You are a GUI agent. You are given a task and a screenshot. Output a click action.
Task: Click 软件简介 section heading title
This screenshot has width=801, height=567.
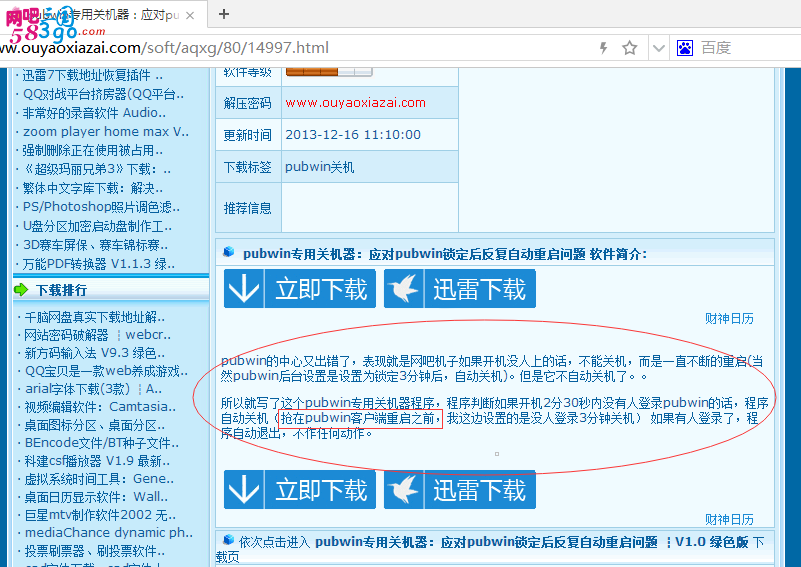click(444, 254)
